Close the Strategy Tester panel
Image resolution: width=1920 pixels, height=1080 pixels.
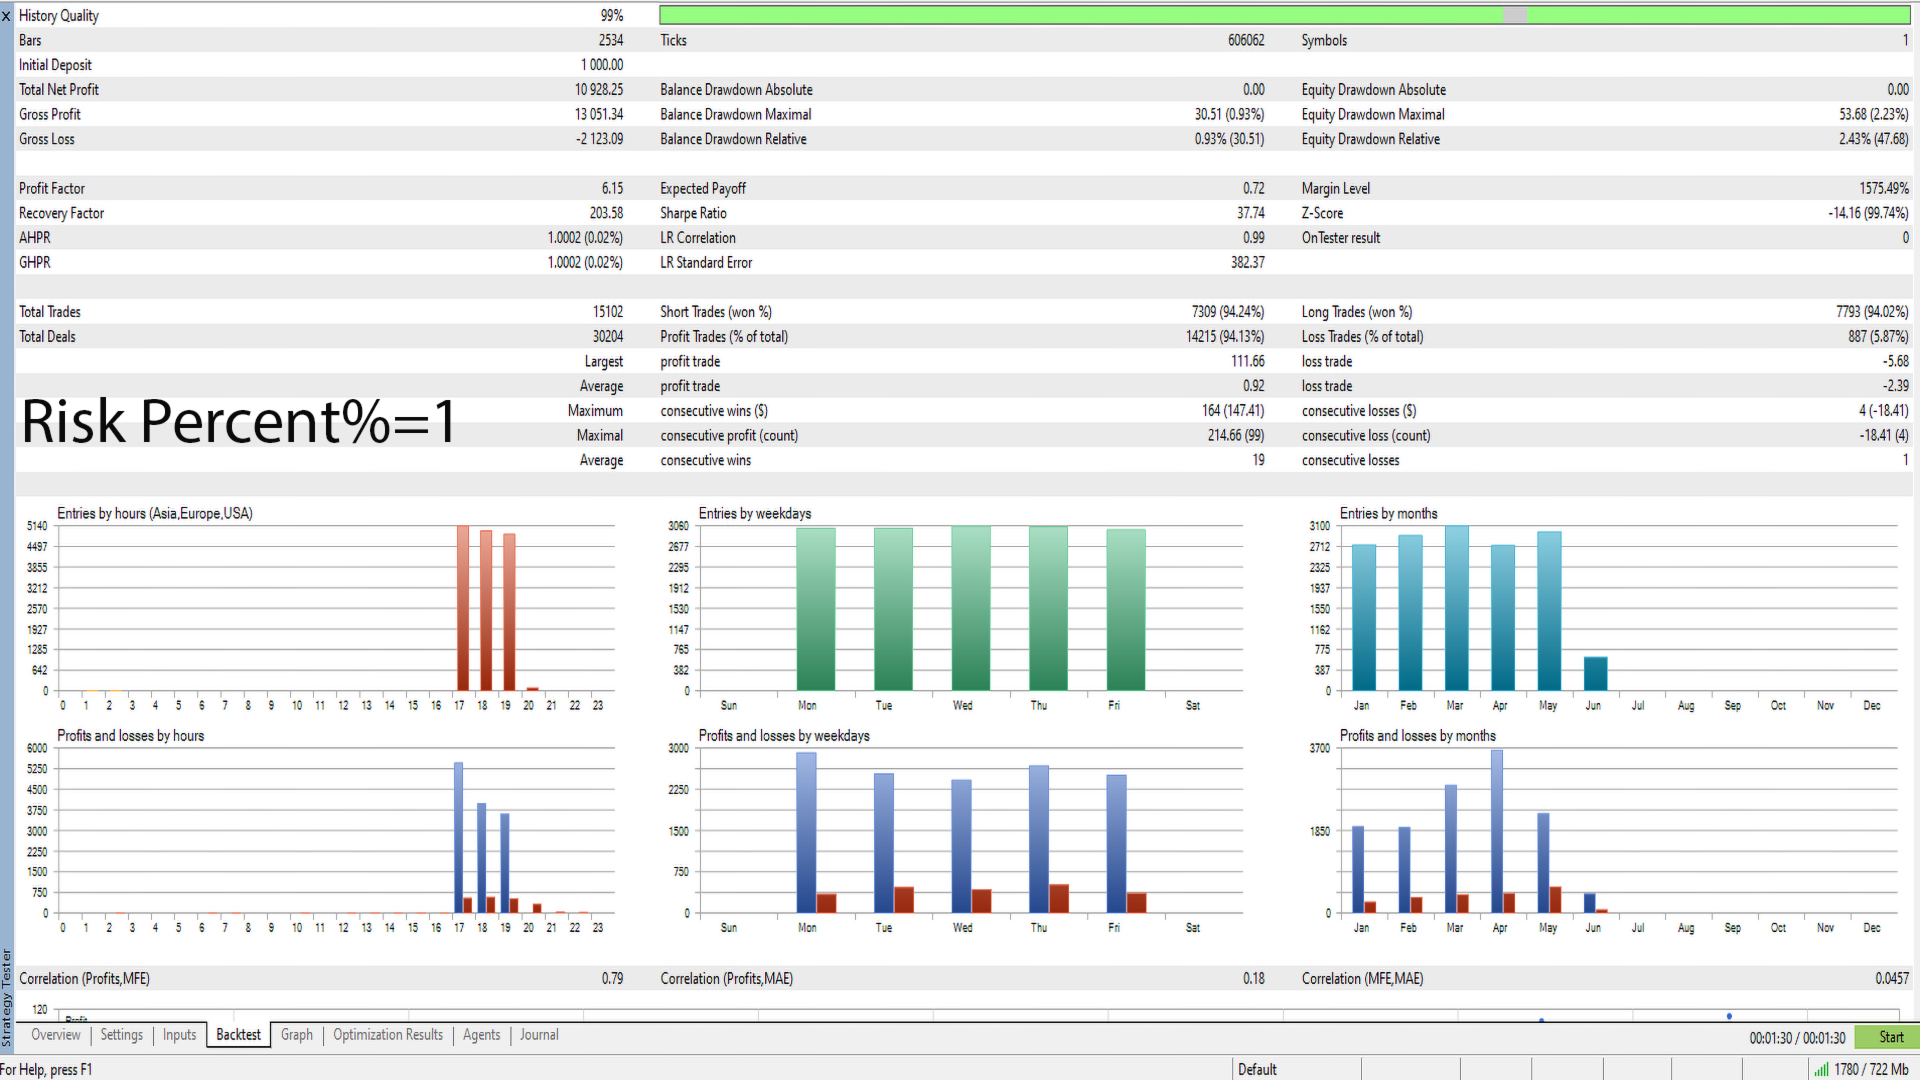click(6, 16)
